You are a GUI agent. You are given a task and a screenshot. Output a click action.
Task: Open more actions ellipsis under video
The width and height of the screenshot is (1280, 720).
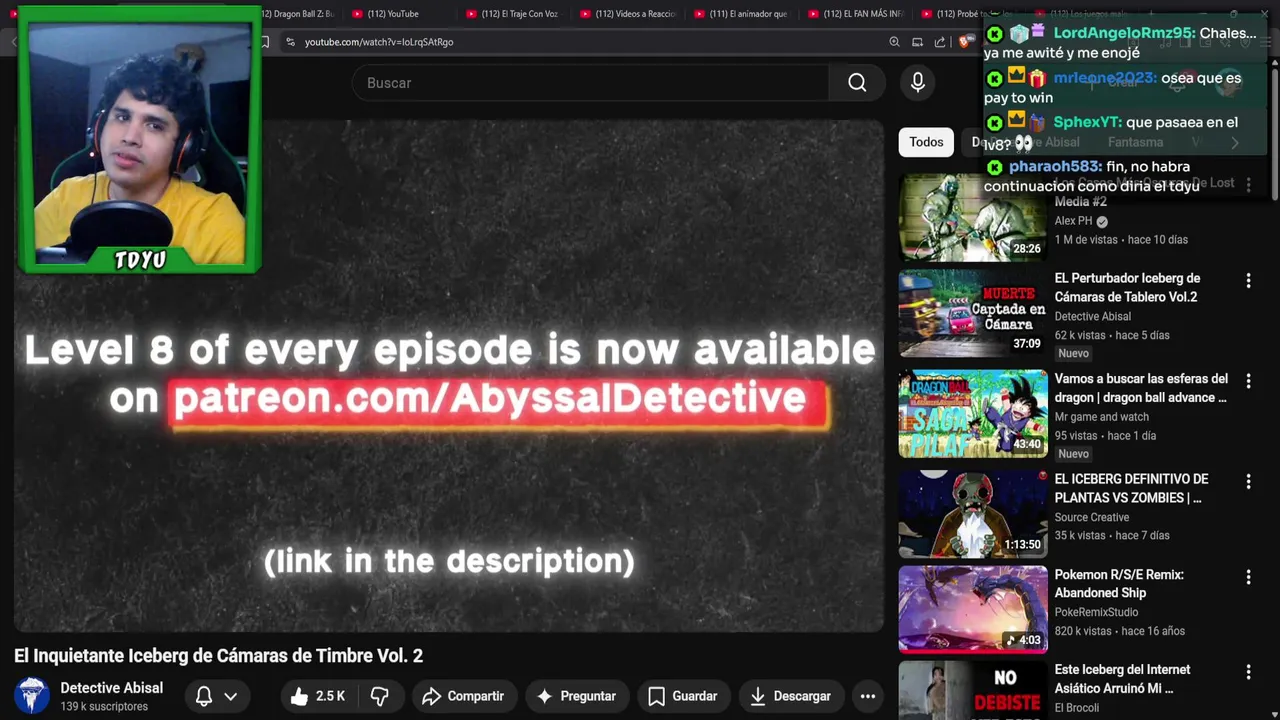[868, 696]
